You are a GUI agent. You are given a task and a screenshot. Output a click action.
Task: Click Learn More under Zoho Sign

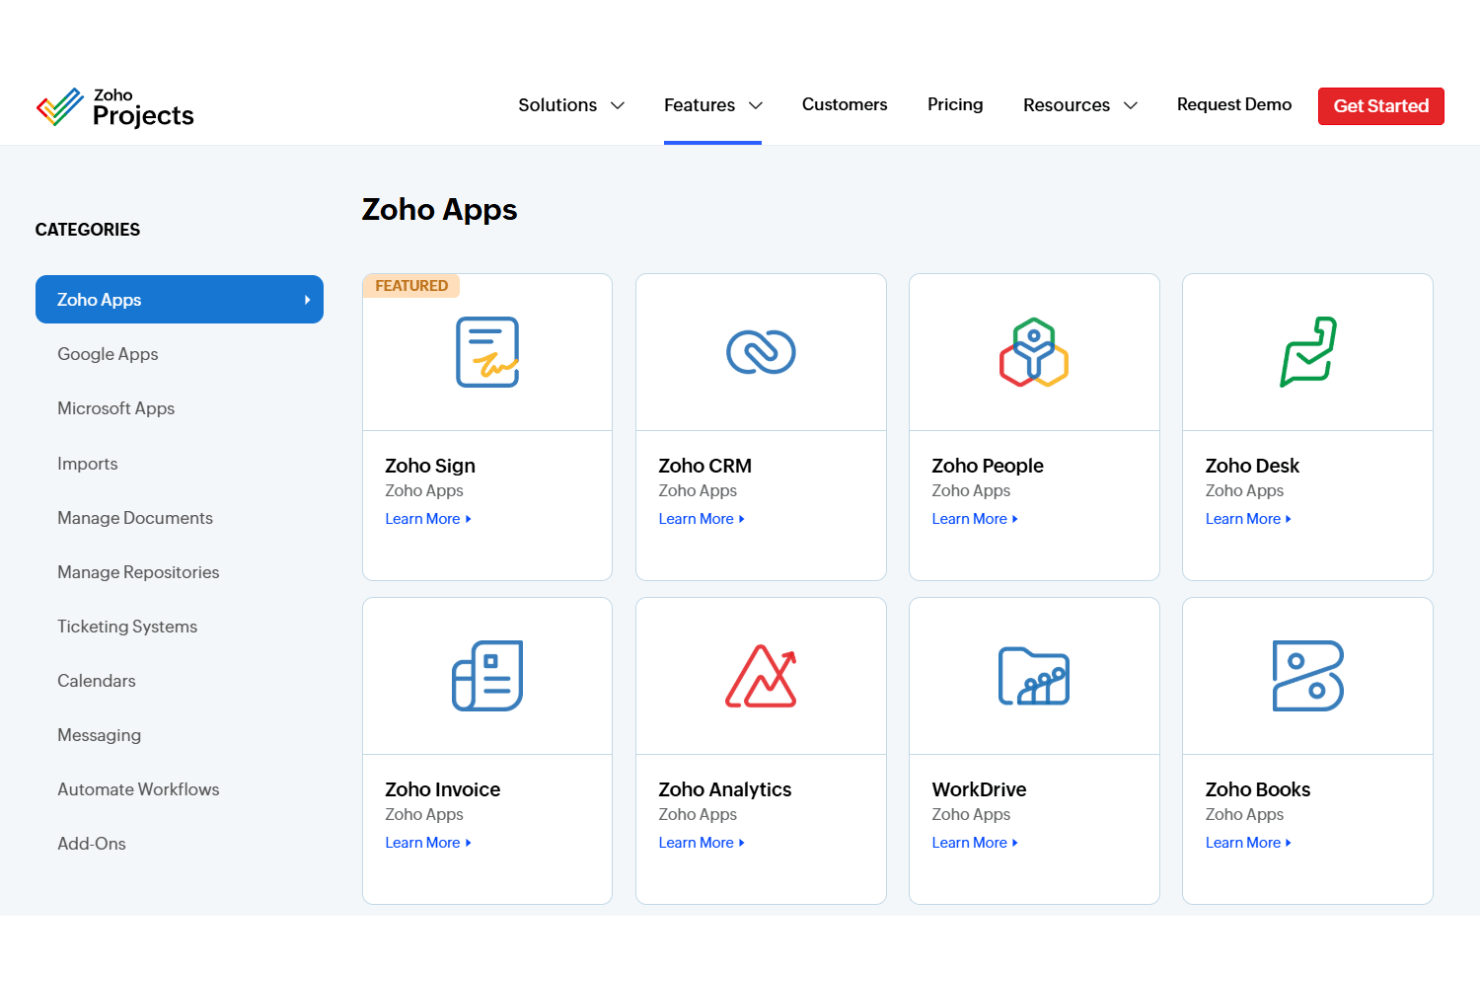428,519
